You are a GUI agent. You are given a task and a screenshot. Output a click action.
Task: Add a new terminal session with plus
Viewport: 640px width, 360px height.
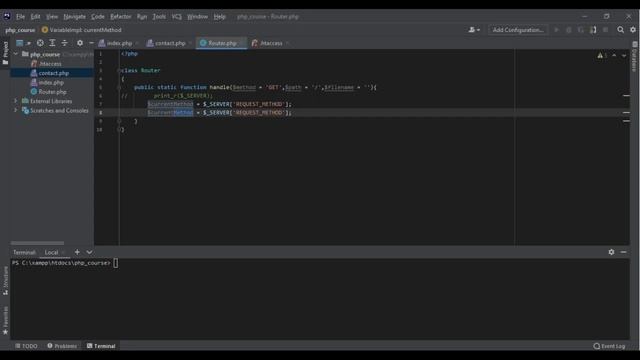click(77, 252)
